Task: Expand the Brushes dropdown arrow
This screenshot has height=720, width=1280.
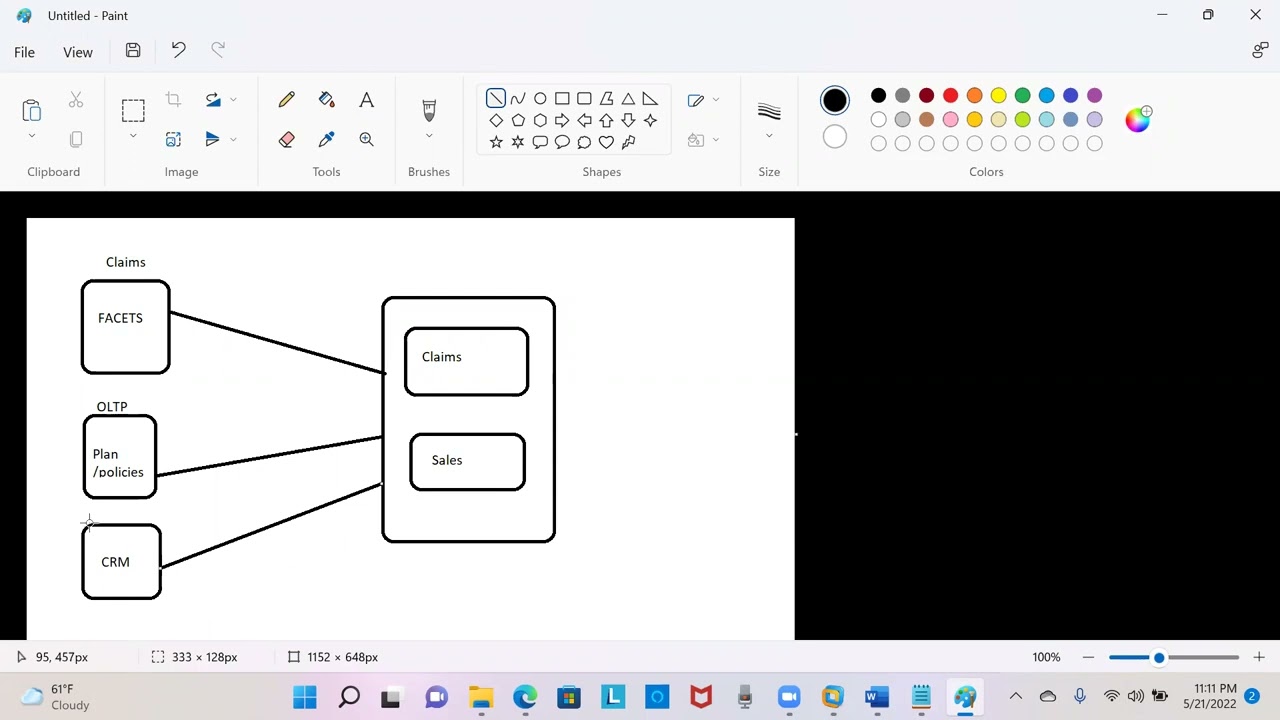Action: (x=429, y=136)
